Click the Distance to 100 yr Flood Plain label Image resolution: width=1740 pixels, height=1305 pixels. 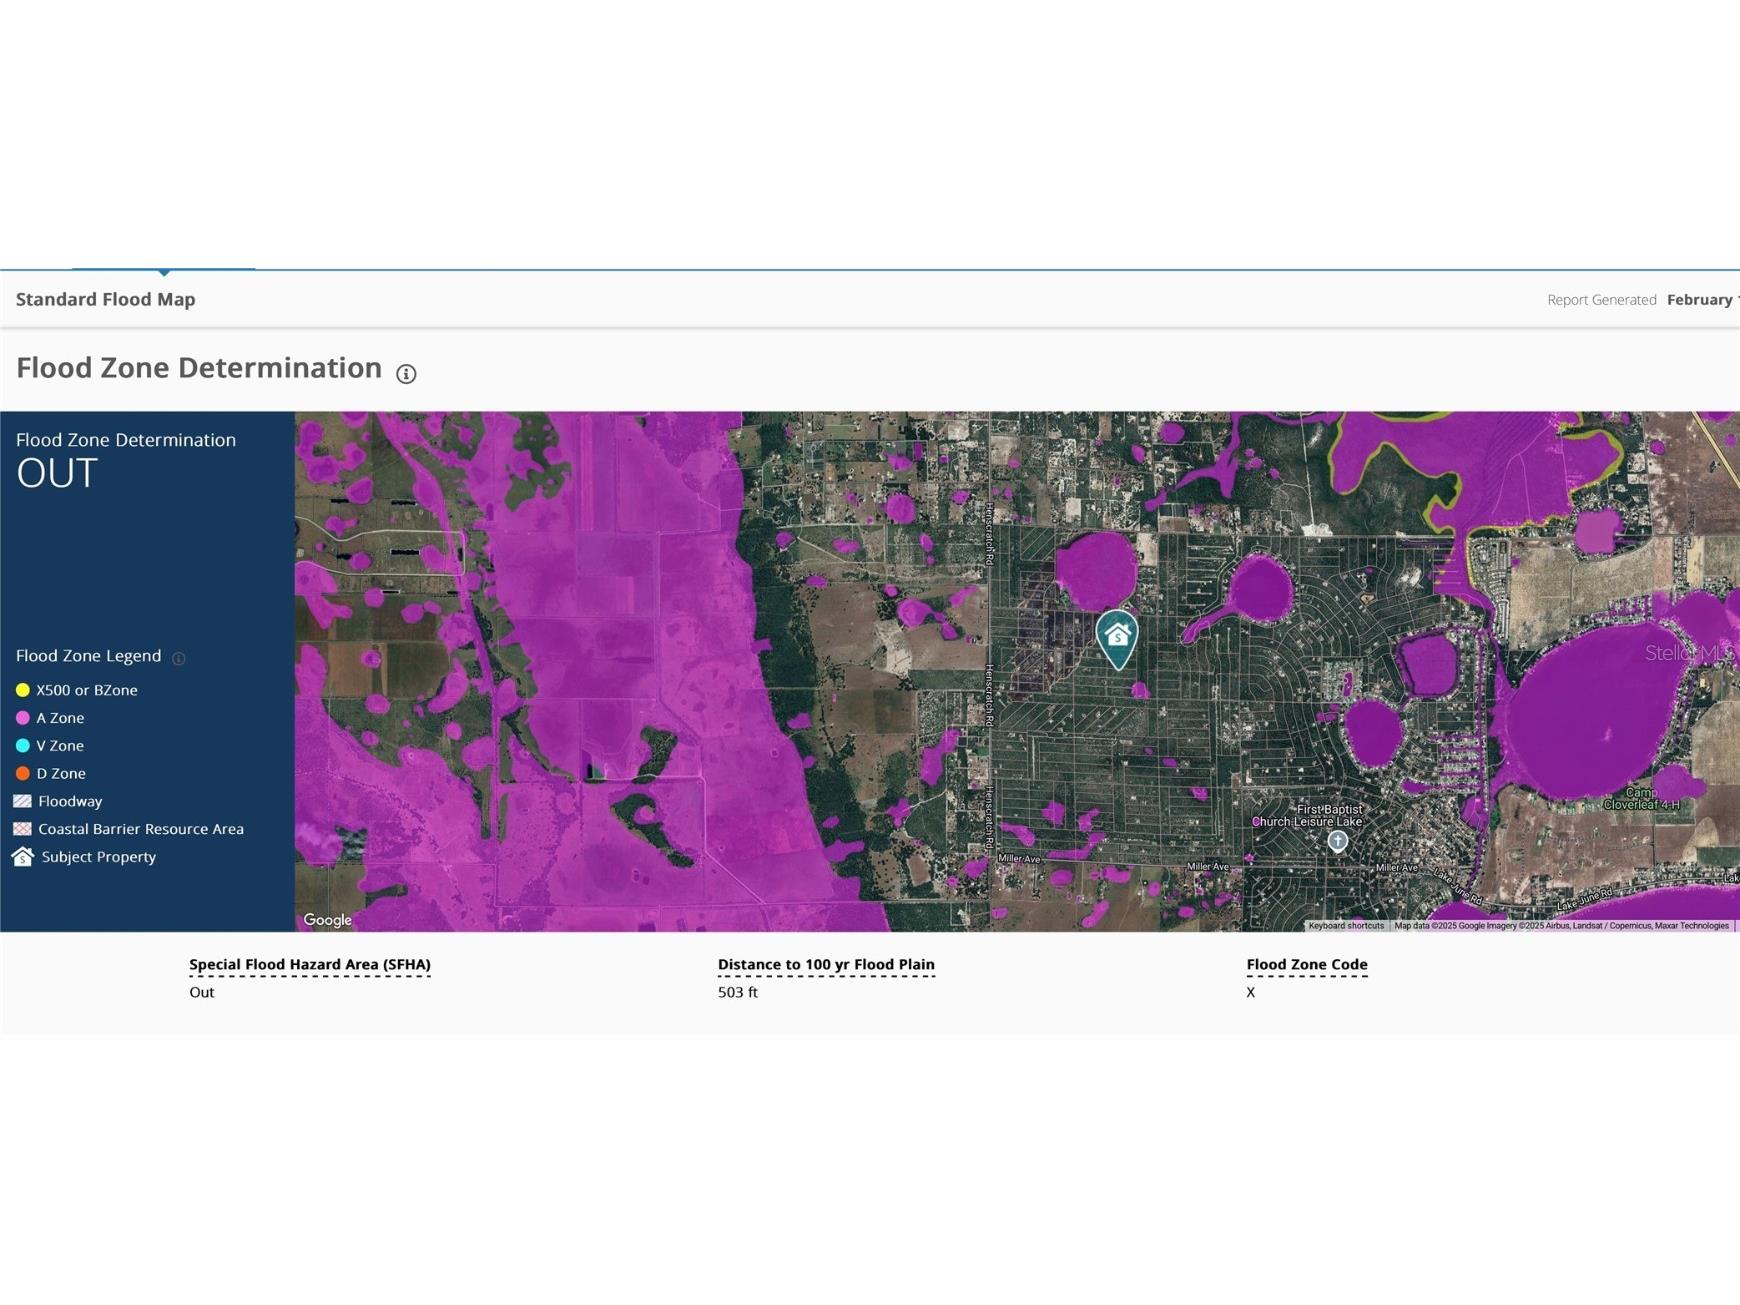click(826, 965)
